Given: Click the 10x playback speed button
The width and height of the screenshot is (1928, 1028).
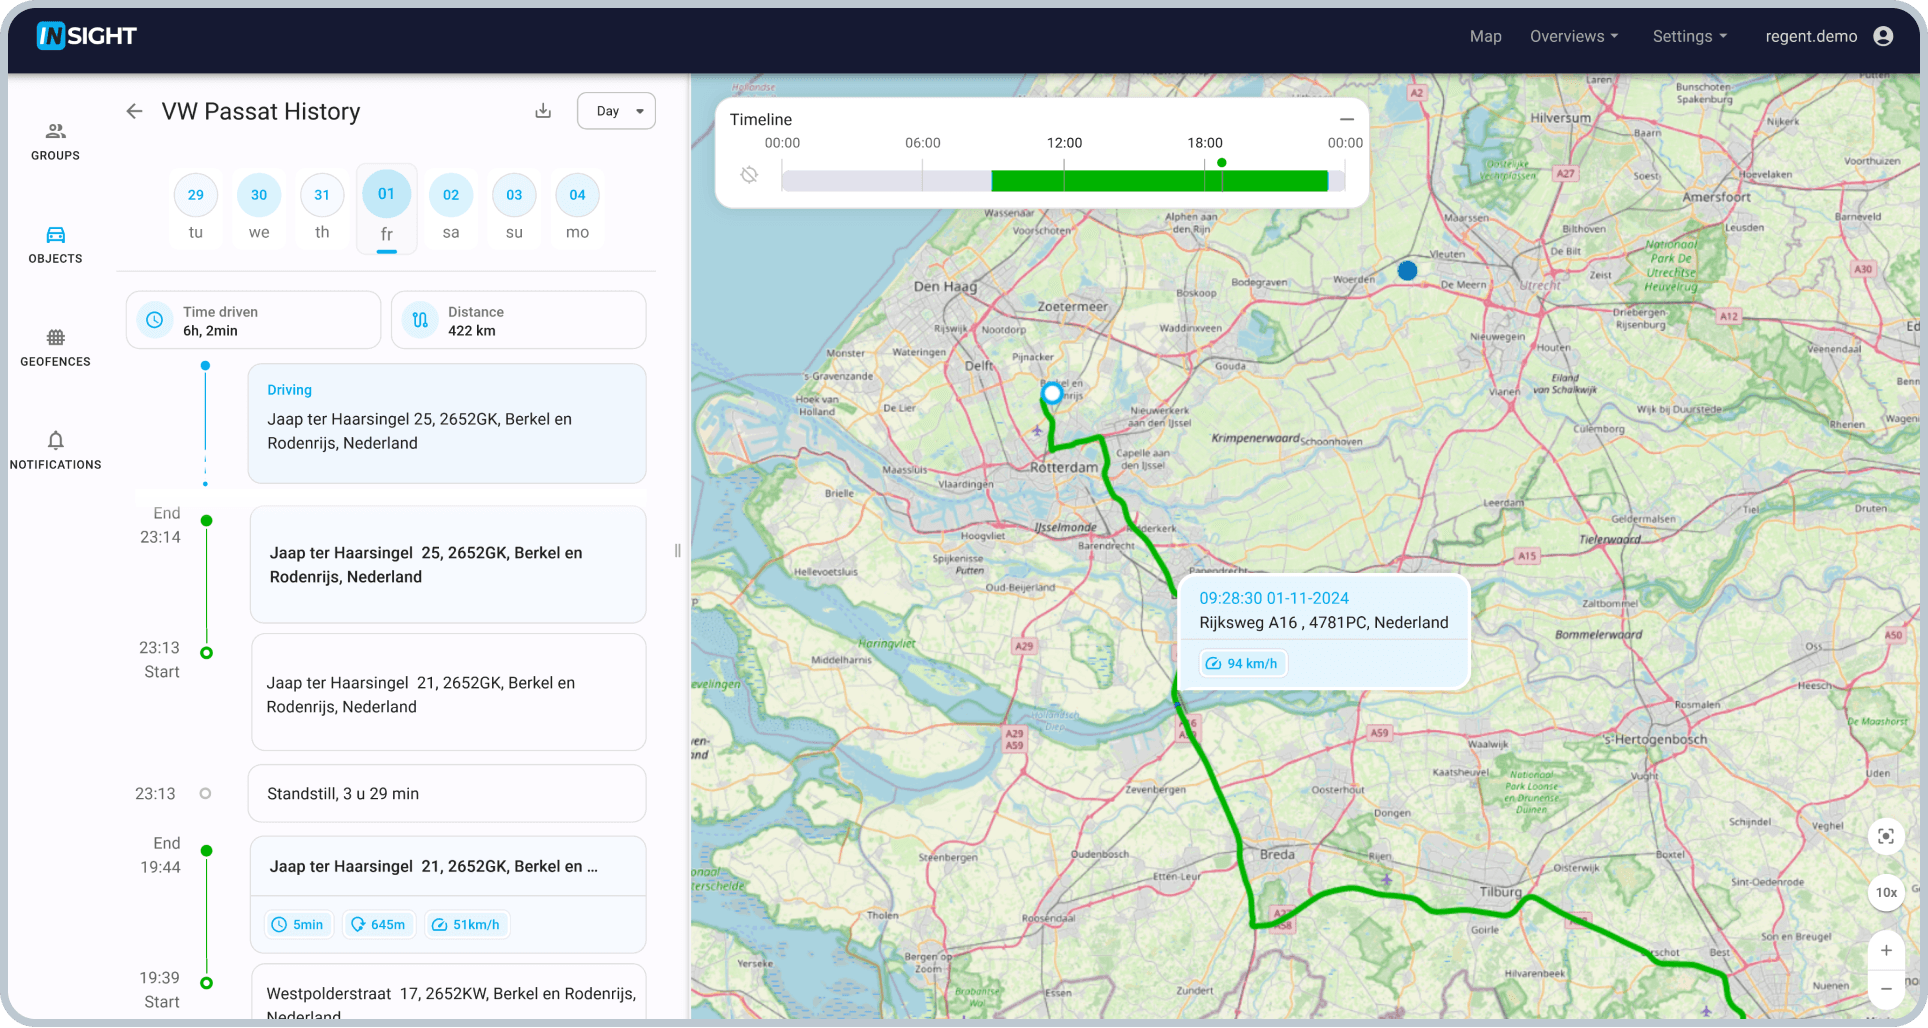Looking at the screenshot, I should point(1886,892).
